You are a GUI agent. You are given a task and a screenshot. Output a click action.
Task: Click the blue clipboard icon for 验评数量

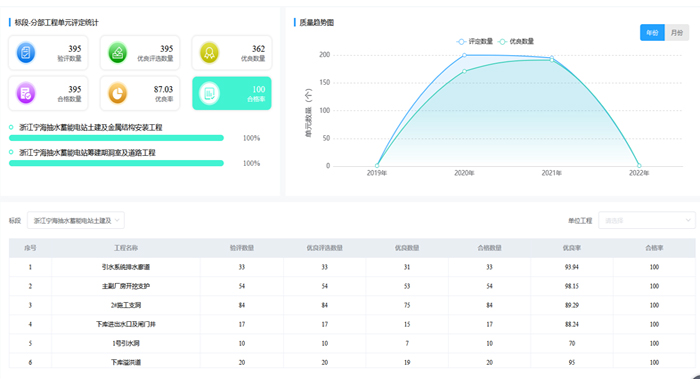click(x=26, y=53)
